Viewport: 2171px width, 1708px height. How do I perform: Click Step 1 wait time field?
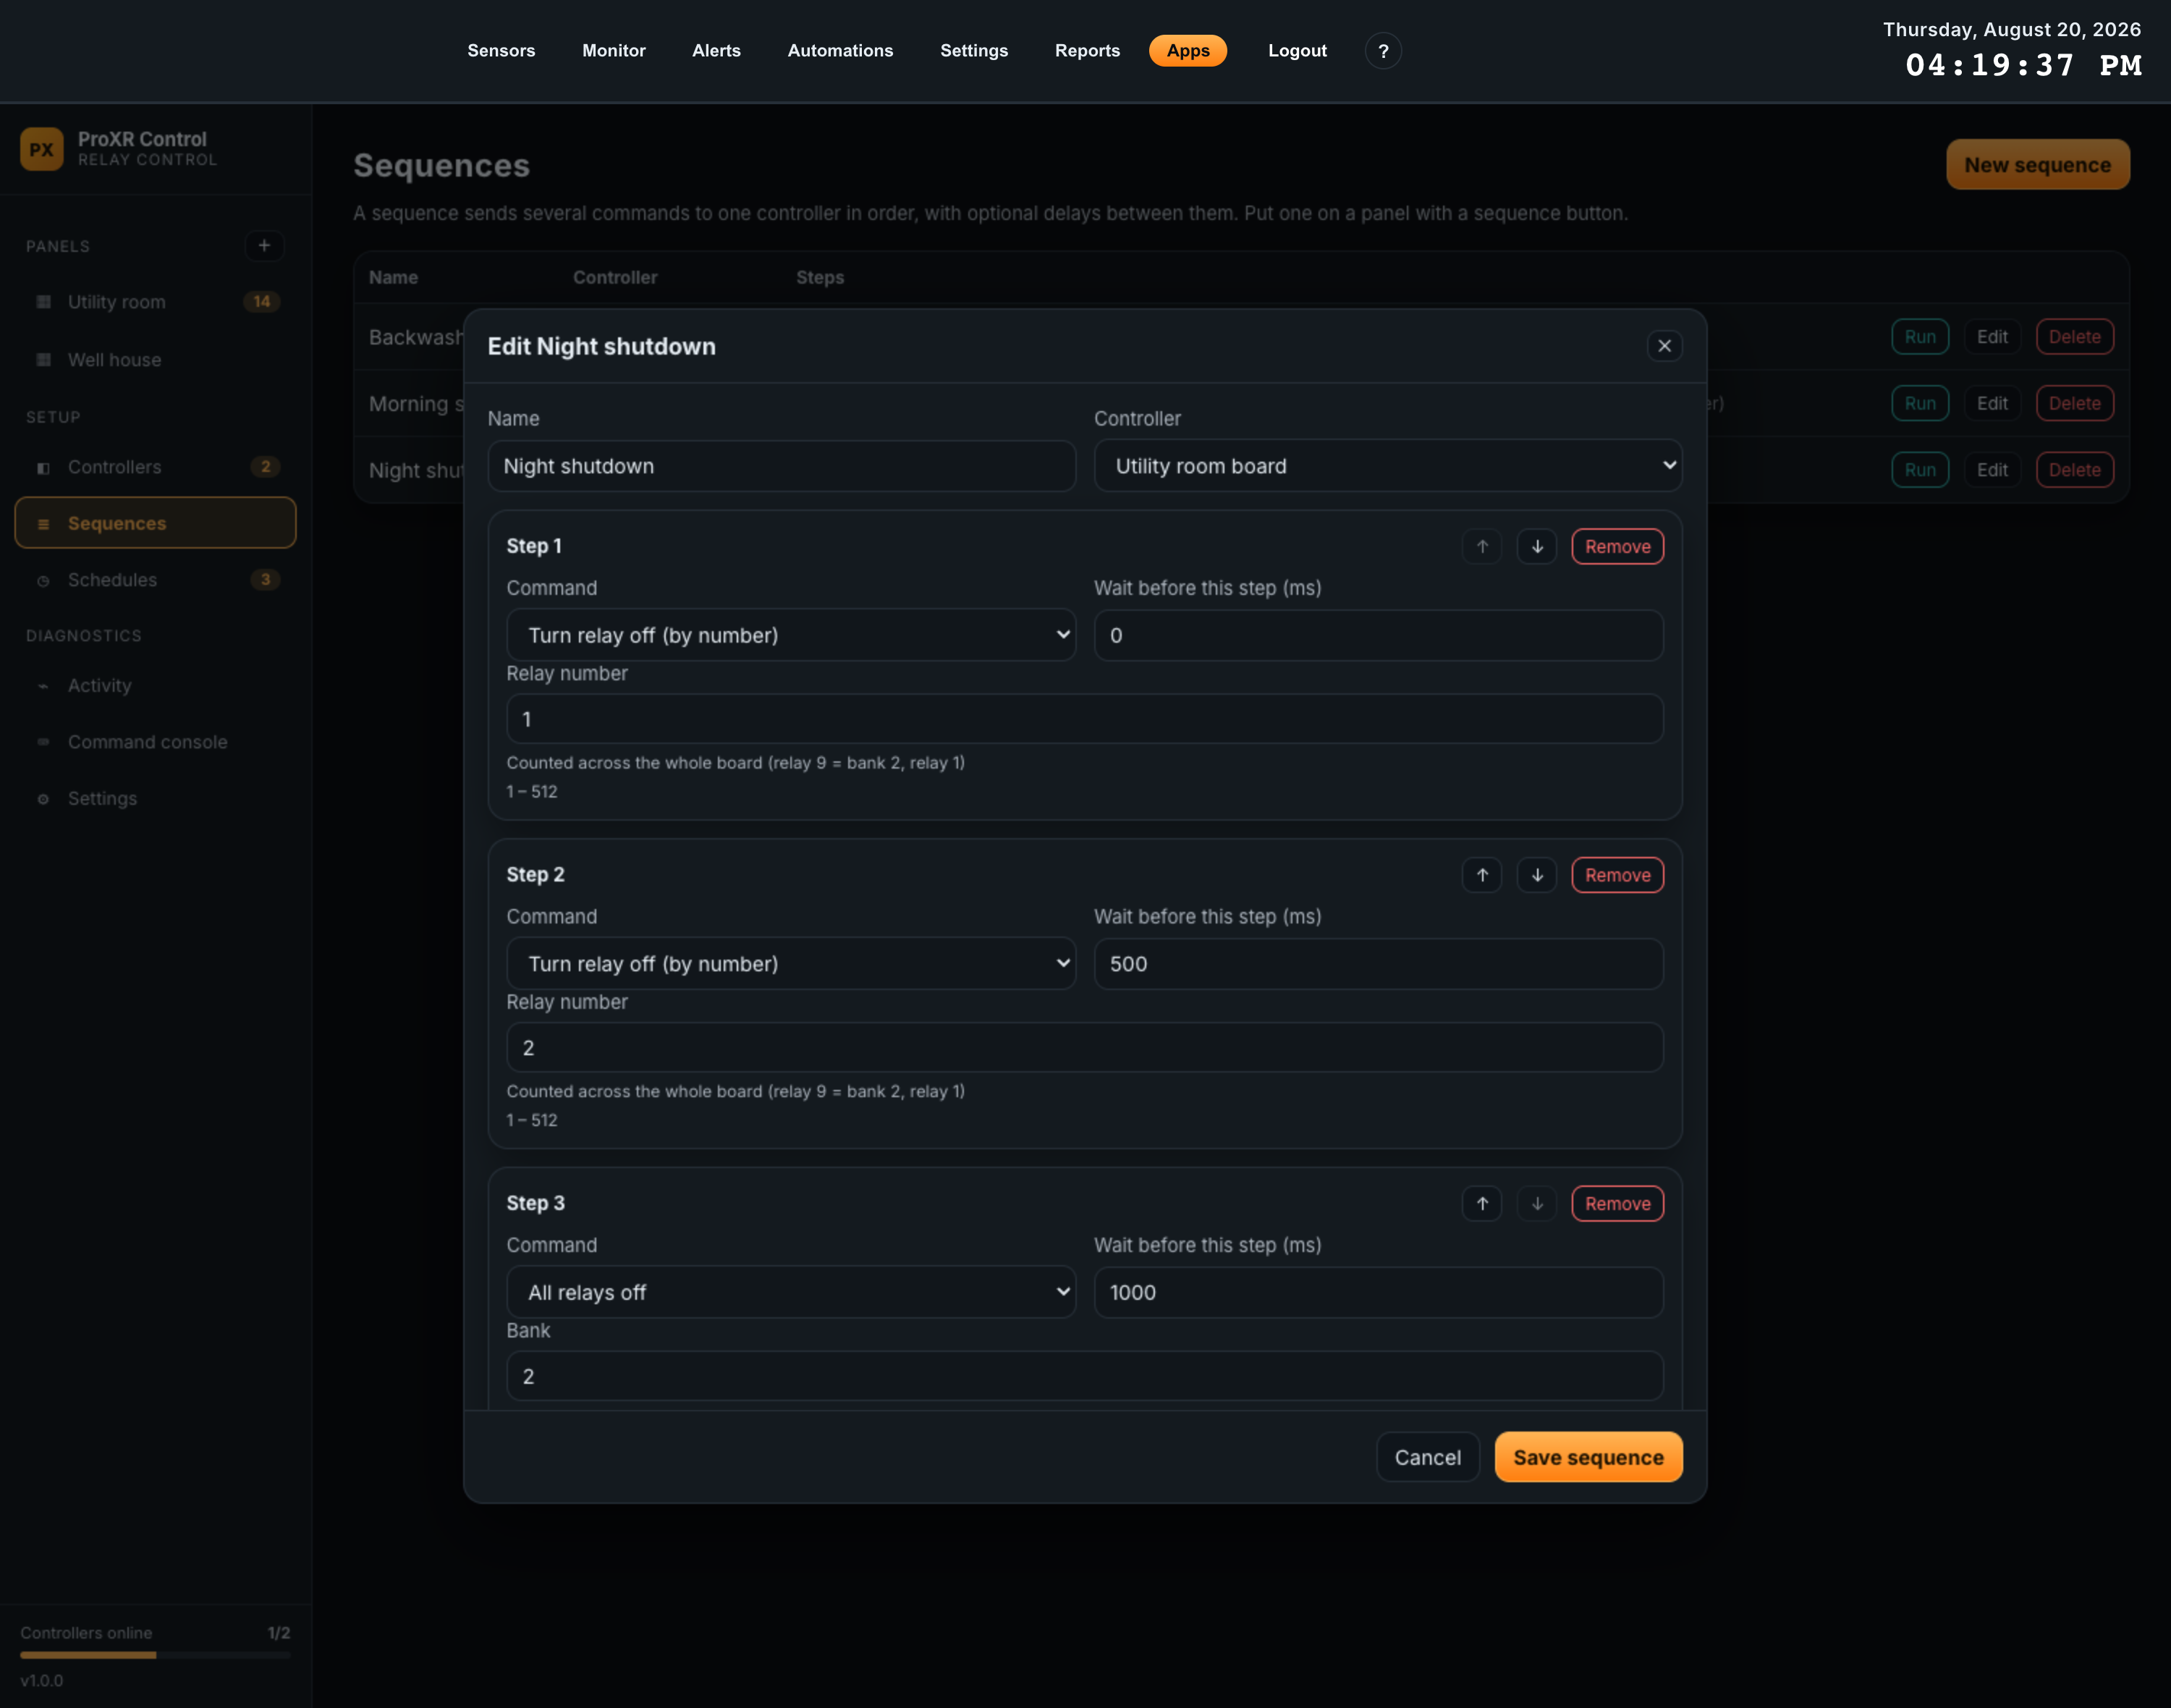pos(1378,635)
